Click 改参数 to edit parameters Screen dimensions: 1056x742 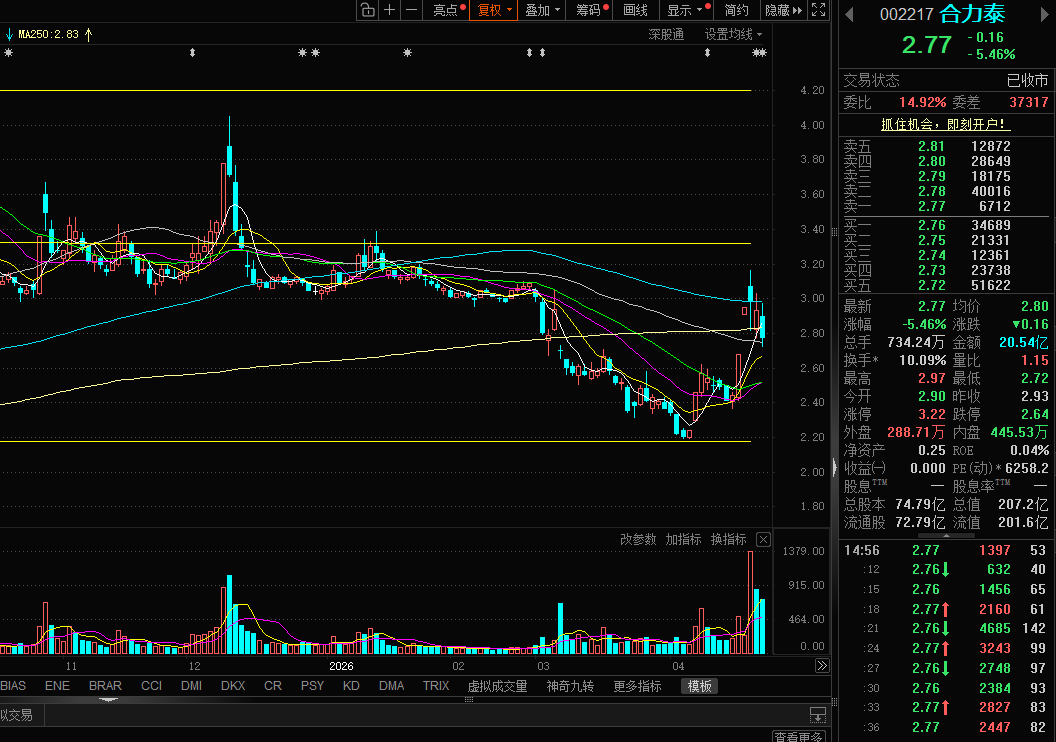click(638, 539)
